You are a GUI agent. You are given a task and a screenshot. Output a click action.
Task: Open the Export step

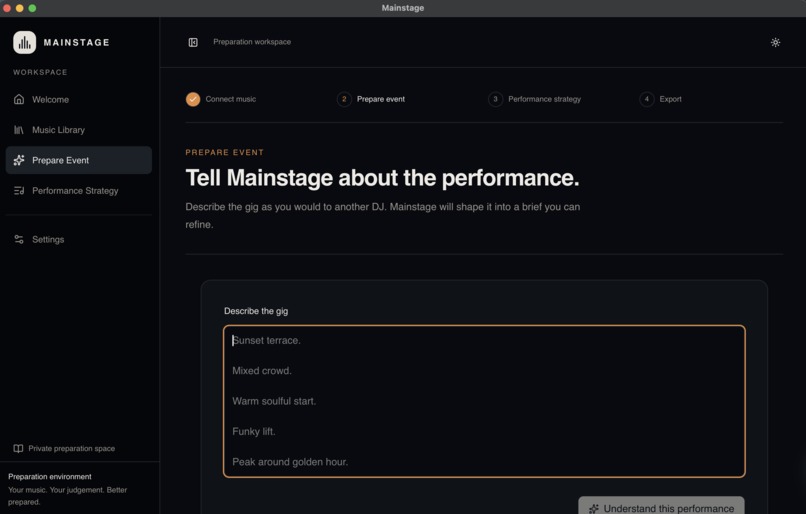[x=661, y=99]
